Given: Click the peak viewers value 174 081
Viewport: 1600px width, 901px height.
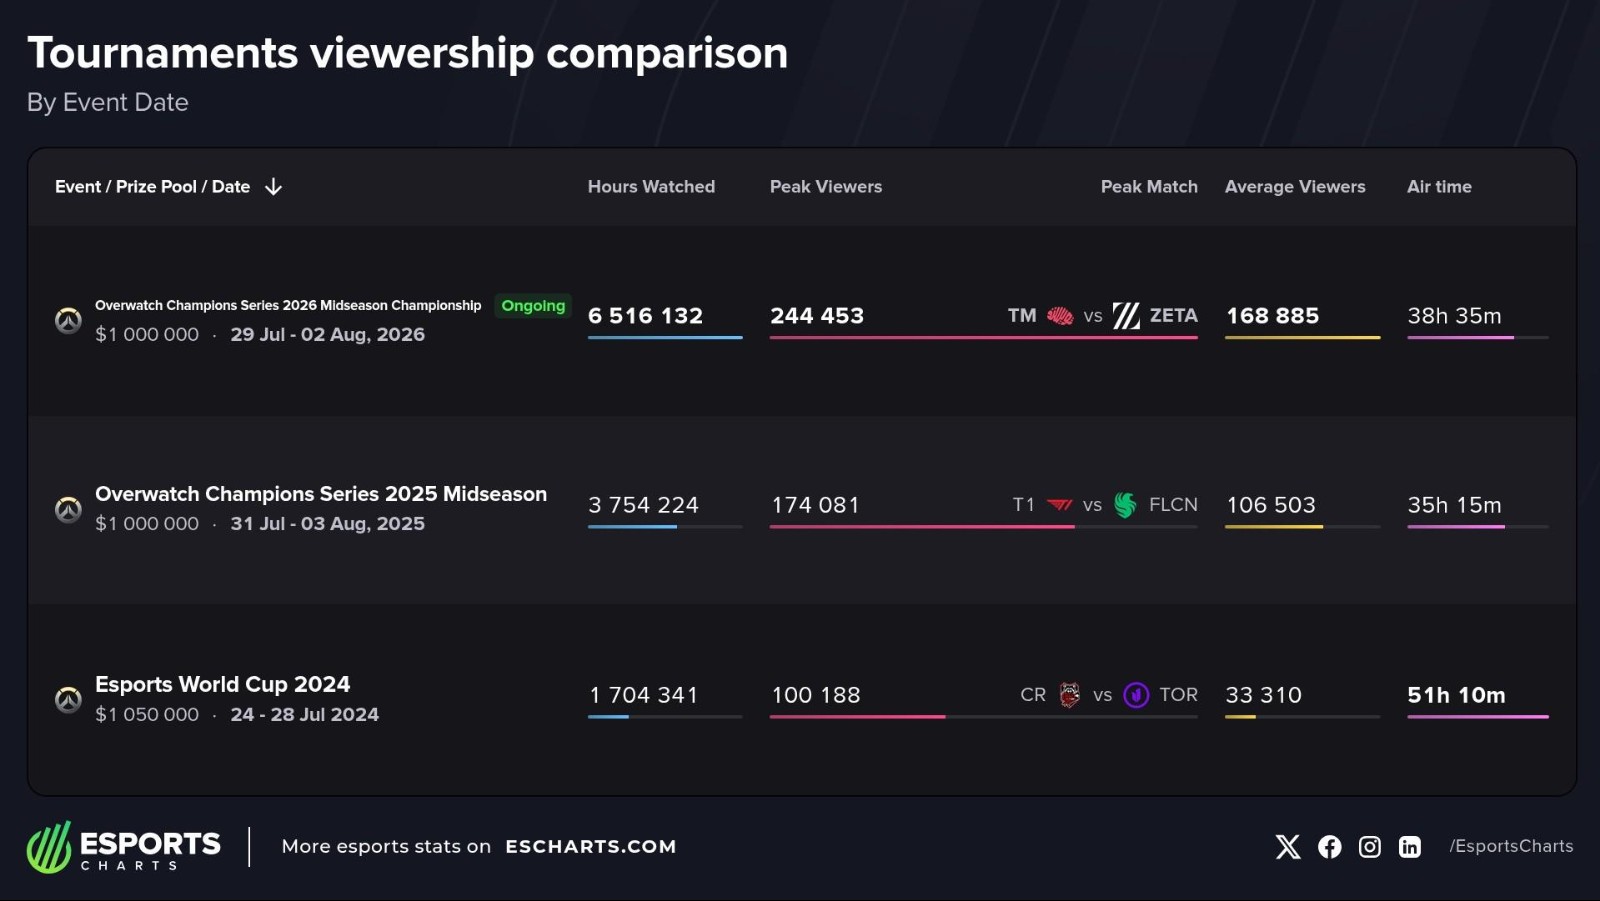Looking at the screenshot, I should (x=816, y=505).
